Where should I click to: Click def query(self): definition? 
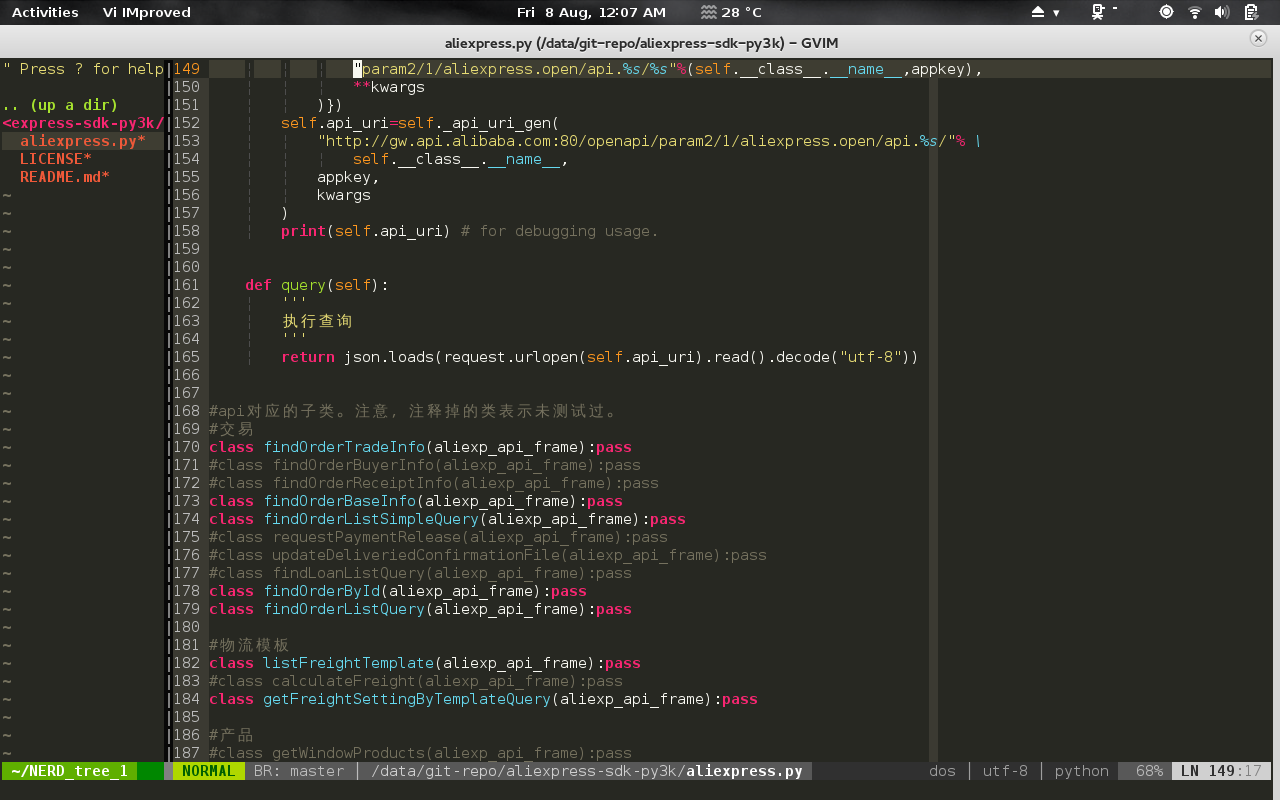tap(317, 285)
